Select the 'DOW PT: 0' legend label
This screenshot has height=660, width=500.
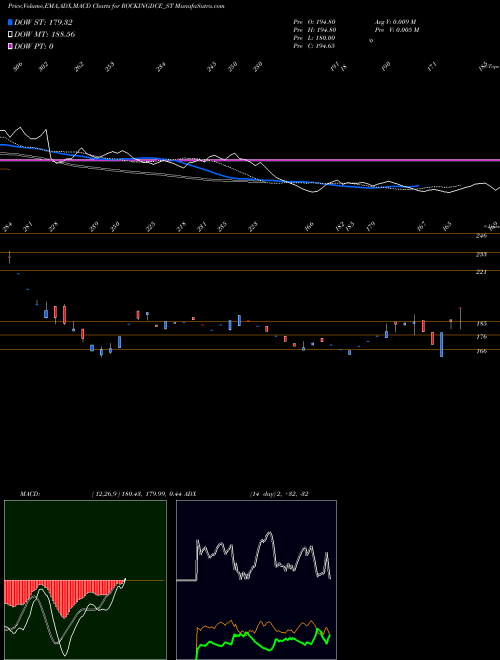pyautogui.click(x=34, y=46)
